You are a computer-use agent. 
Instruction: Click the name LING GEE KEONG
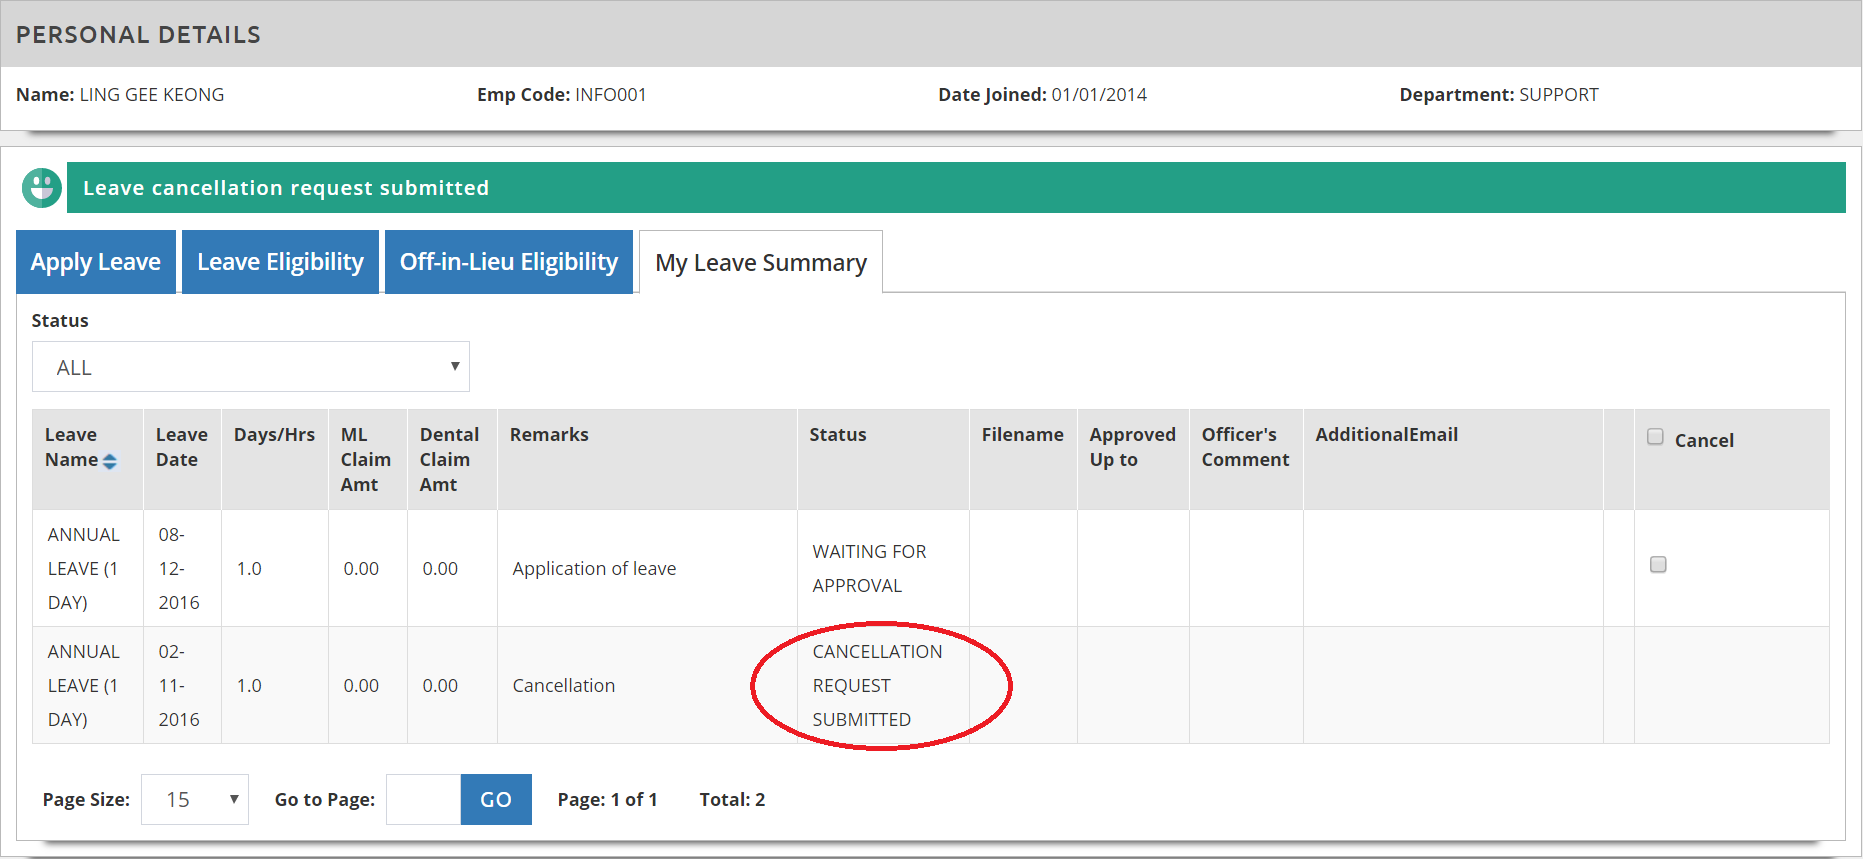point(152,95)
